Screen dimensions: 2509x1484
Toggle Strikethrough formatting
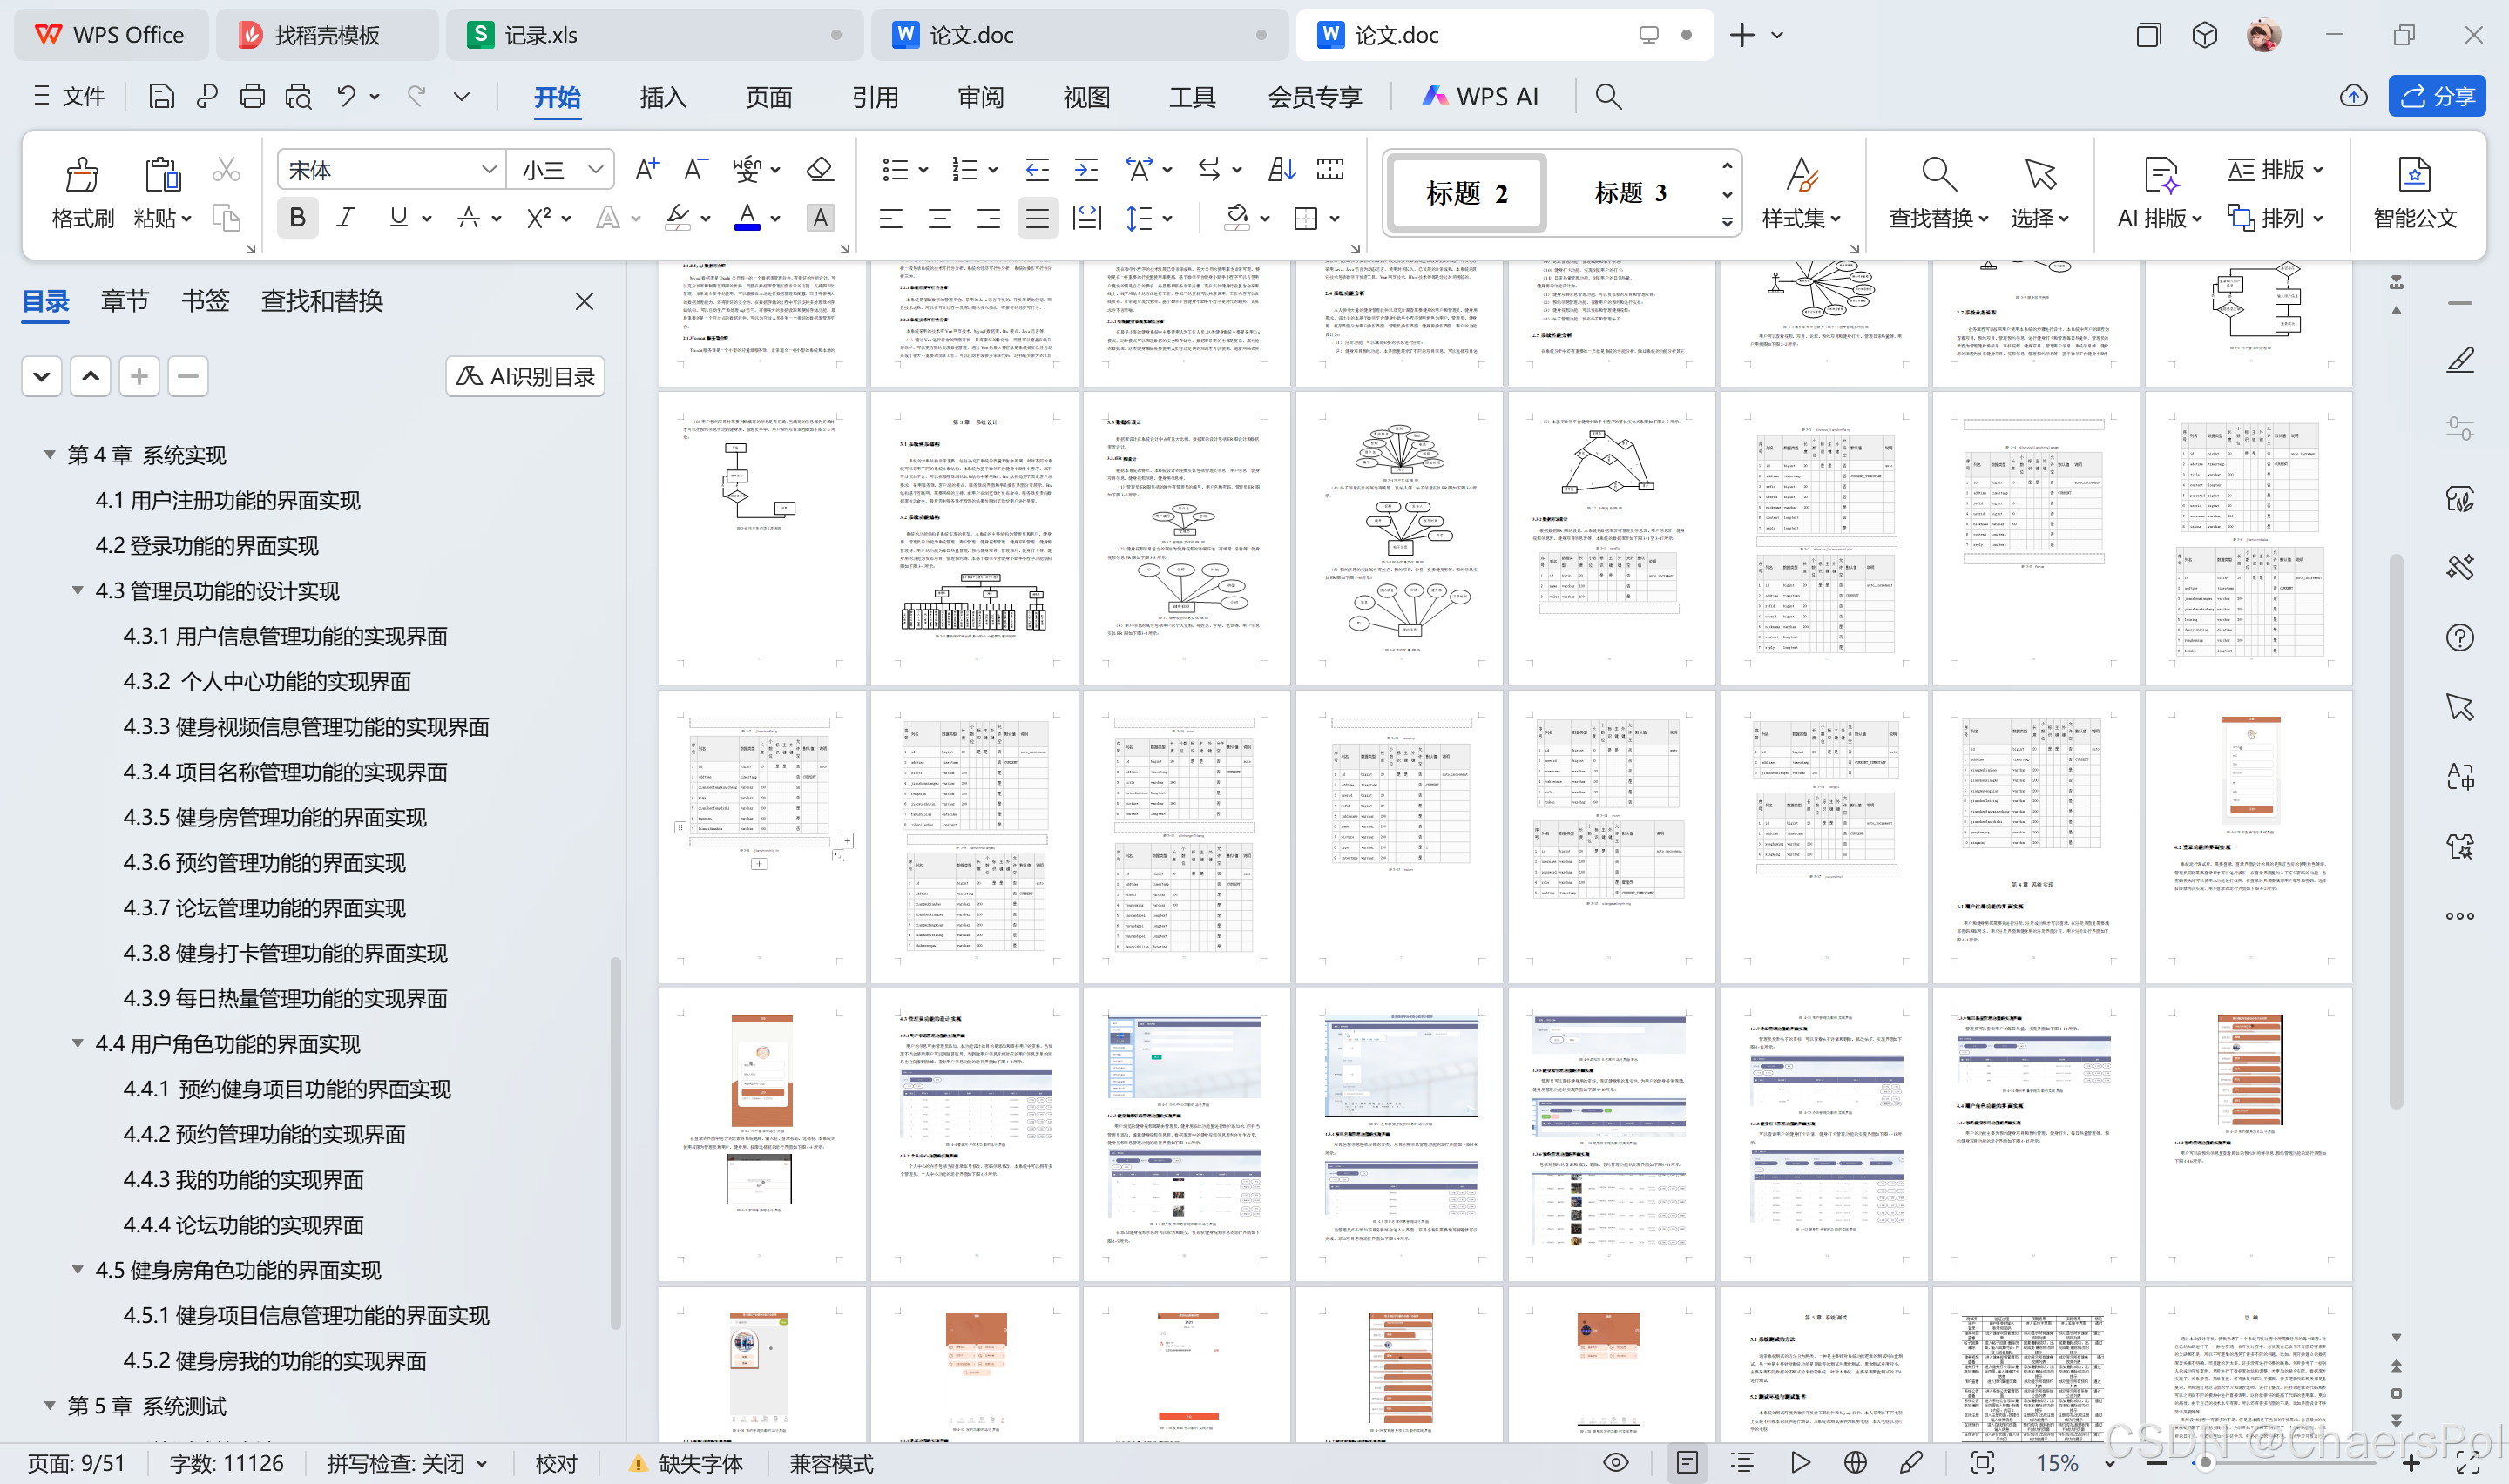pos(468,218)
